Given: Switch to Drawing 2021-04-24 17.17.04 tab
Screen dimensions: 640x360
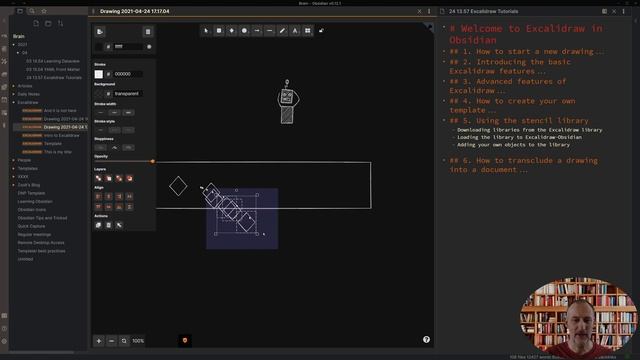Looking at the screenshot, I should (x=135, y=11).
